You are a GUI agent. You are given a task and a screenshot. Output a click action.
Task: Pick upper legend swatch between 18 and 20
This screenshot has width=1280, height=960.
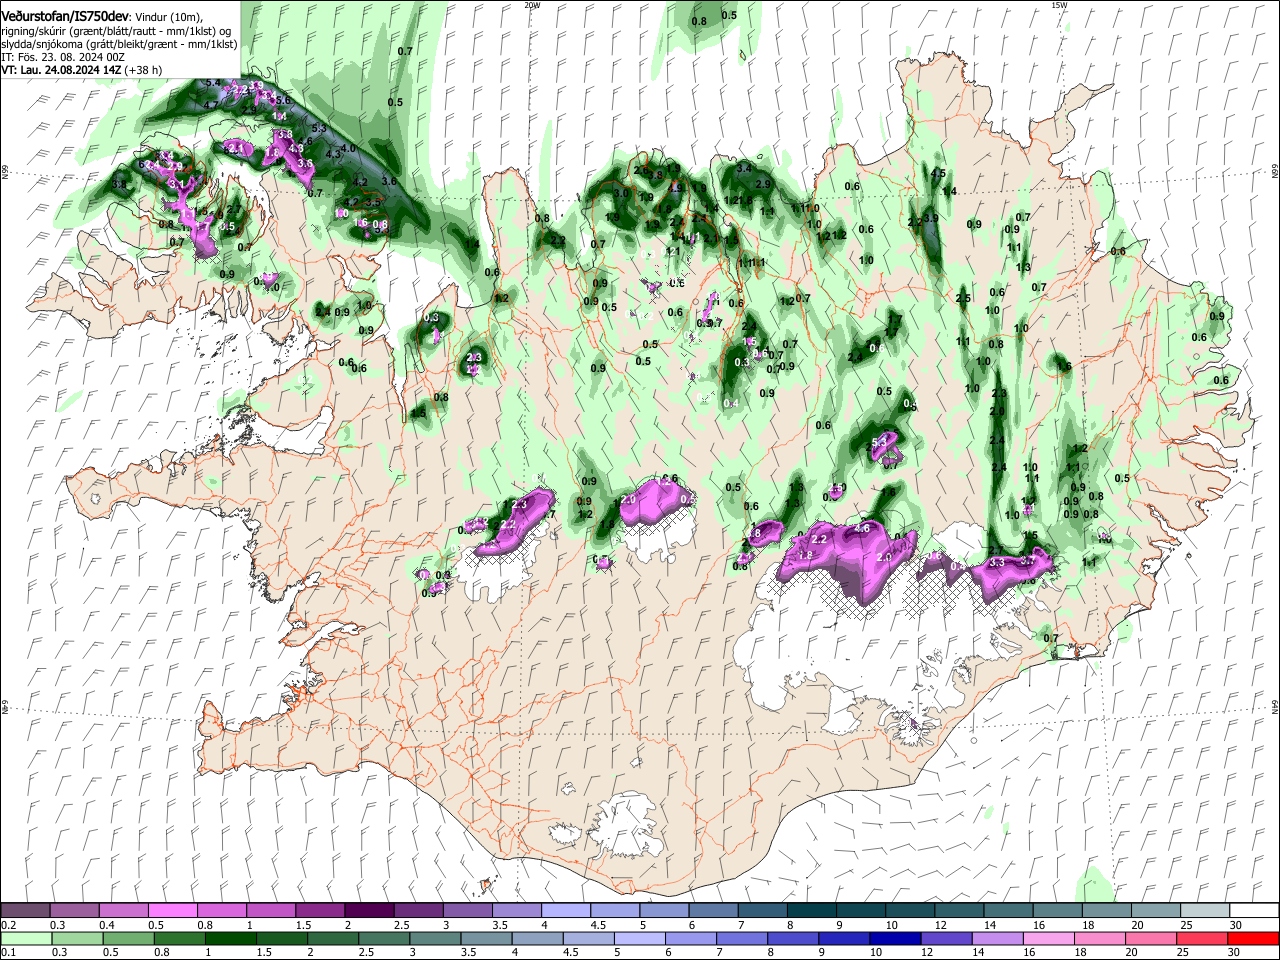[x=1107, y=911]
